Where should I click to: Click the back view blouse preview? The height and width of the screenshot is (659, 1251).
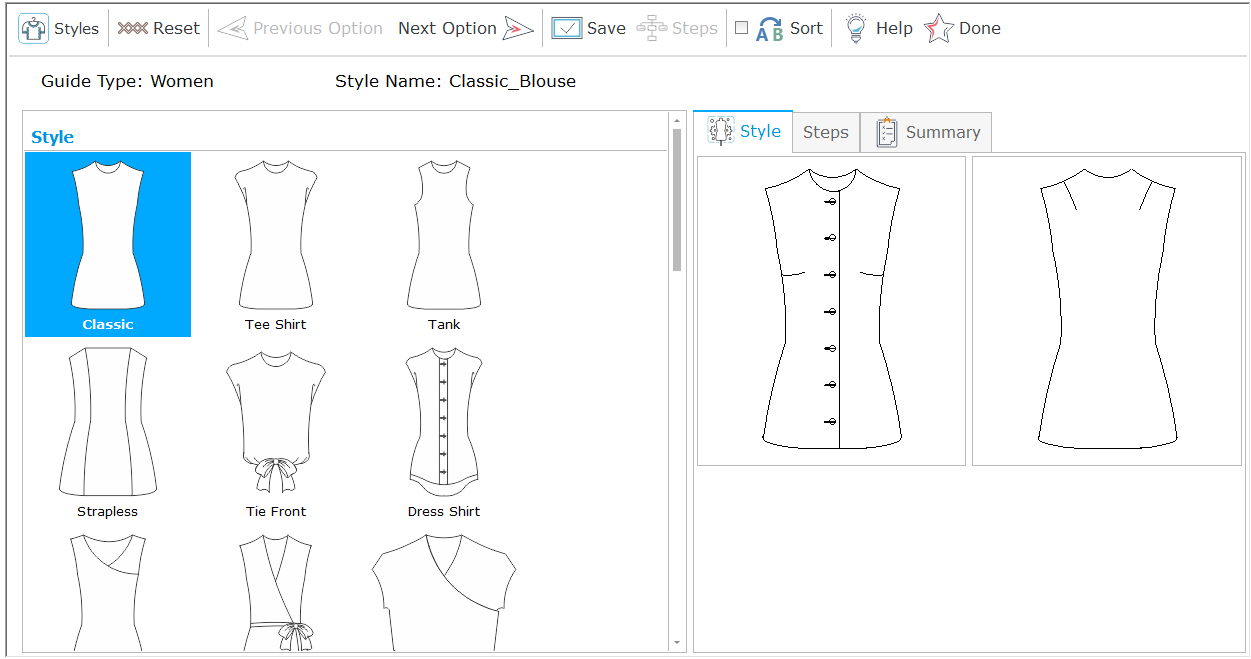pyautogui.click(x=1107, y=311)
